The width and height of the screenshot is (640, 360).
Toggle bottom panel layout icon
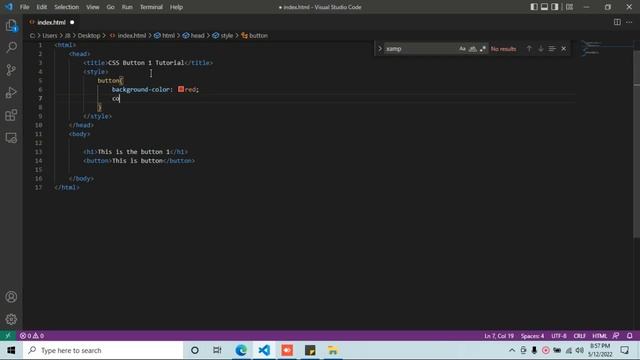pyautogui.click(x=544, y=7)
